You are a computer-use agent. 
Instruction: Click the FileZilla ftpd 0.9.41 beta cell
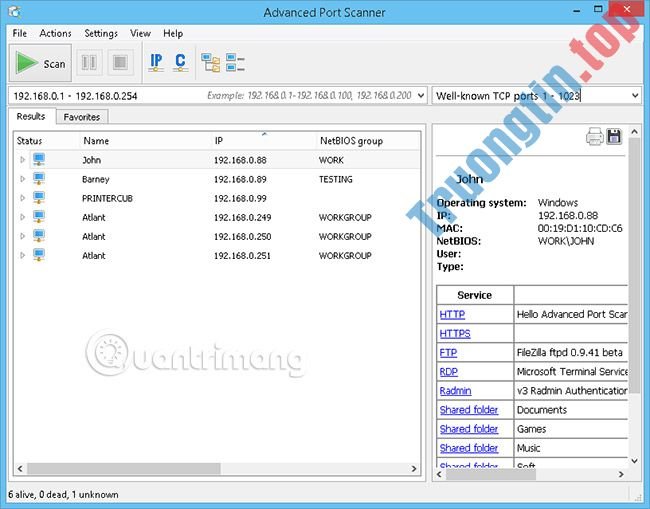[570, 352]
